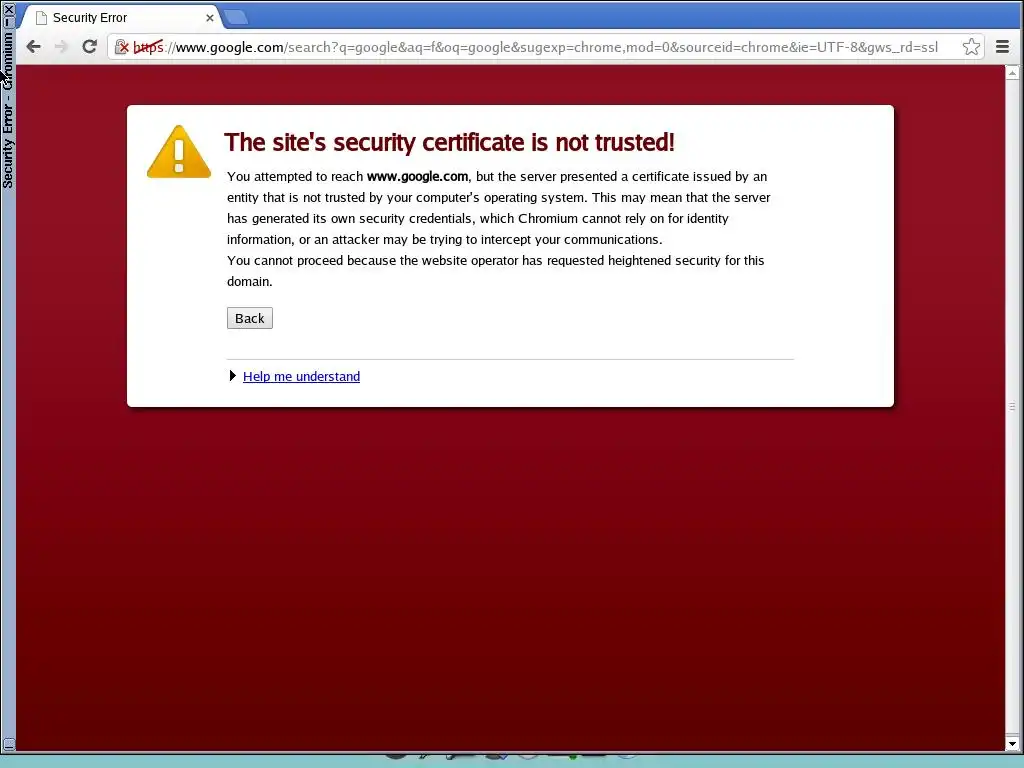Close the Chromium window from side titlebar
This screenshot has width=1024, height=768.
(8, 8)
